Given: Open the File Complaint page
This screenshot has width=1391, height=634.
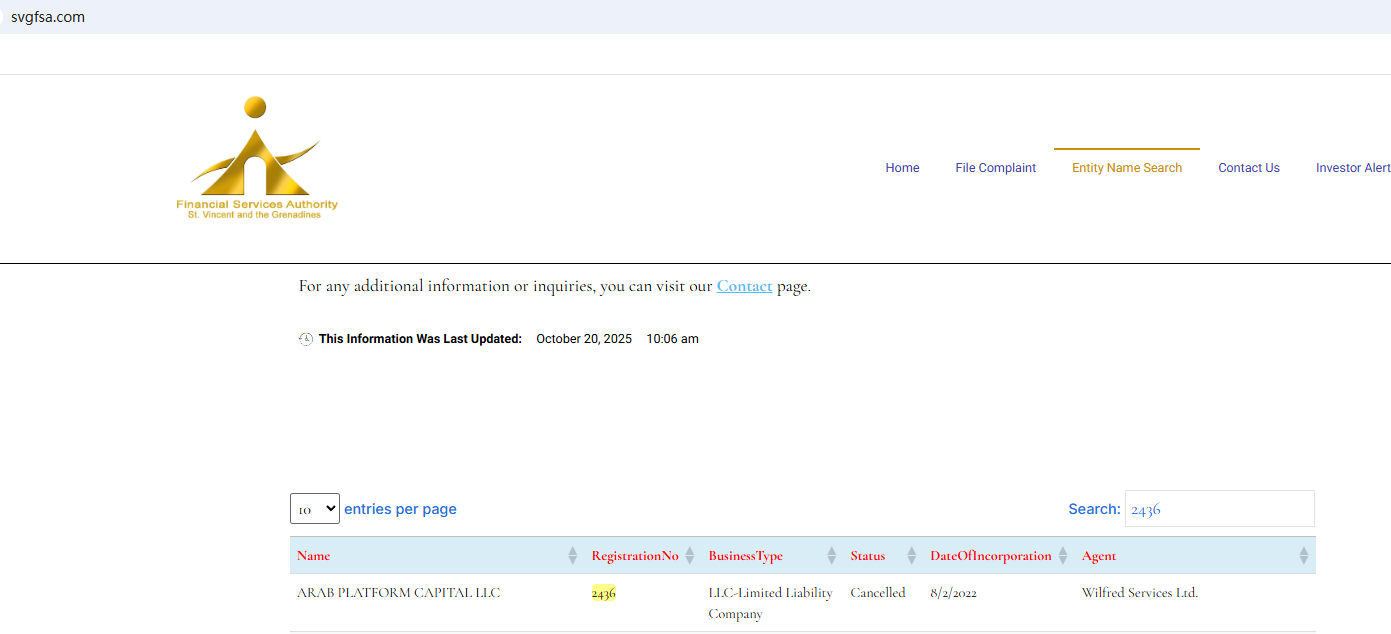Looking at the screenshot, I should coord(995,168).
